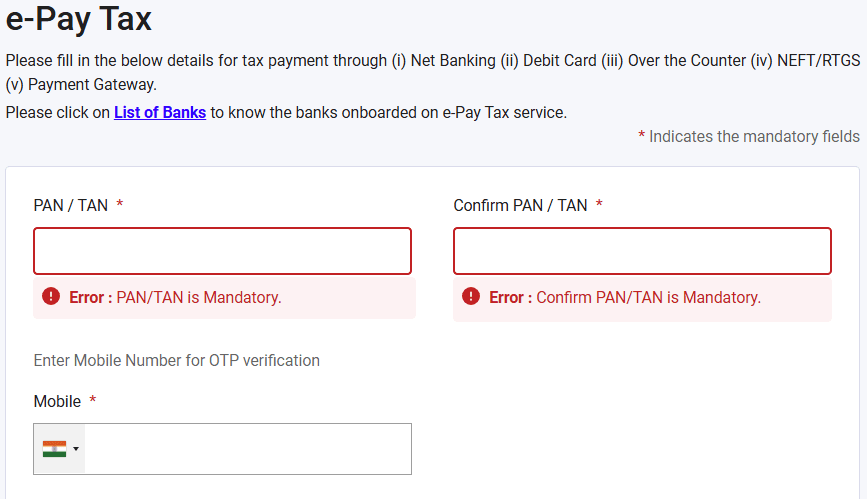
Task: Open the List of Banks link
Action: click(x=160, y=112)
